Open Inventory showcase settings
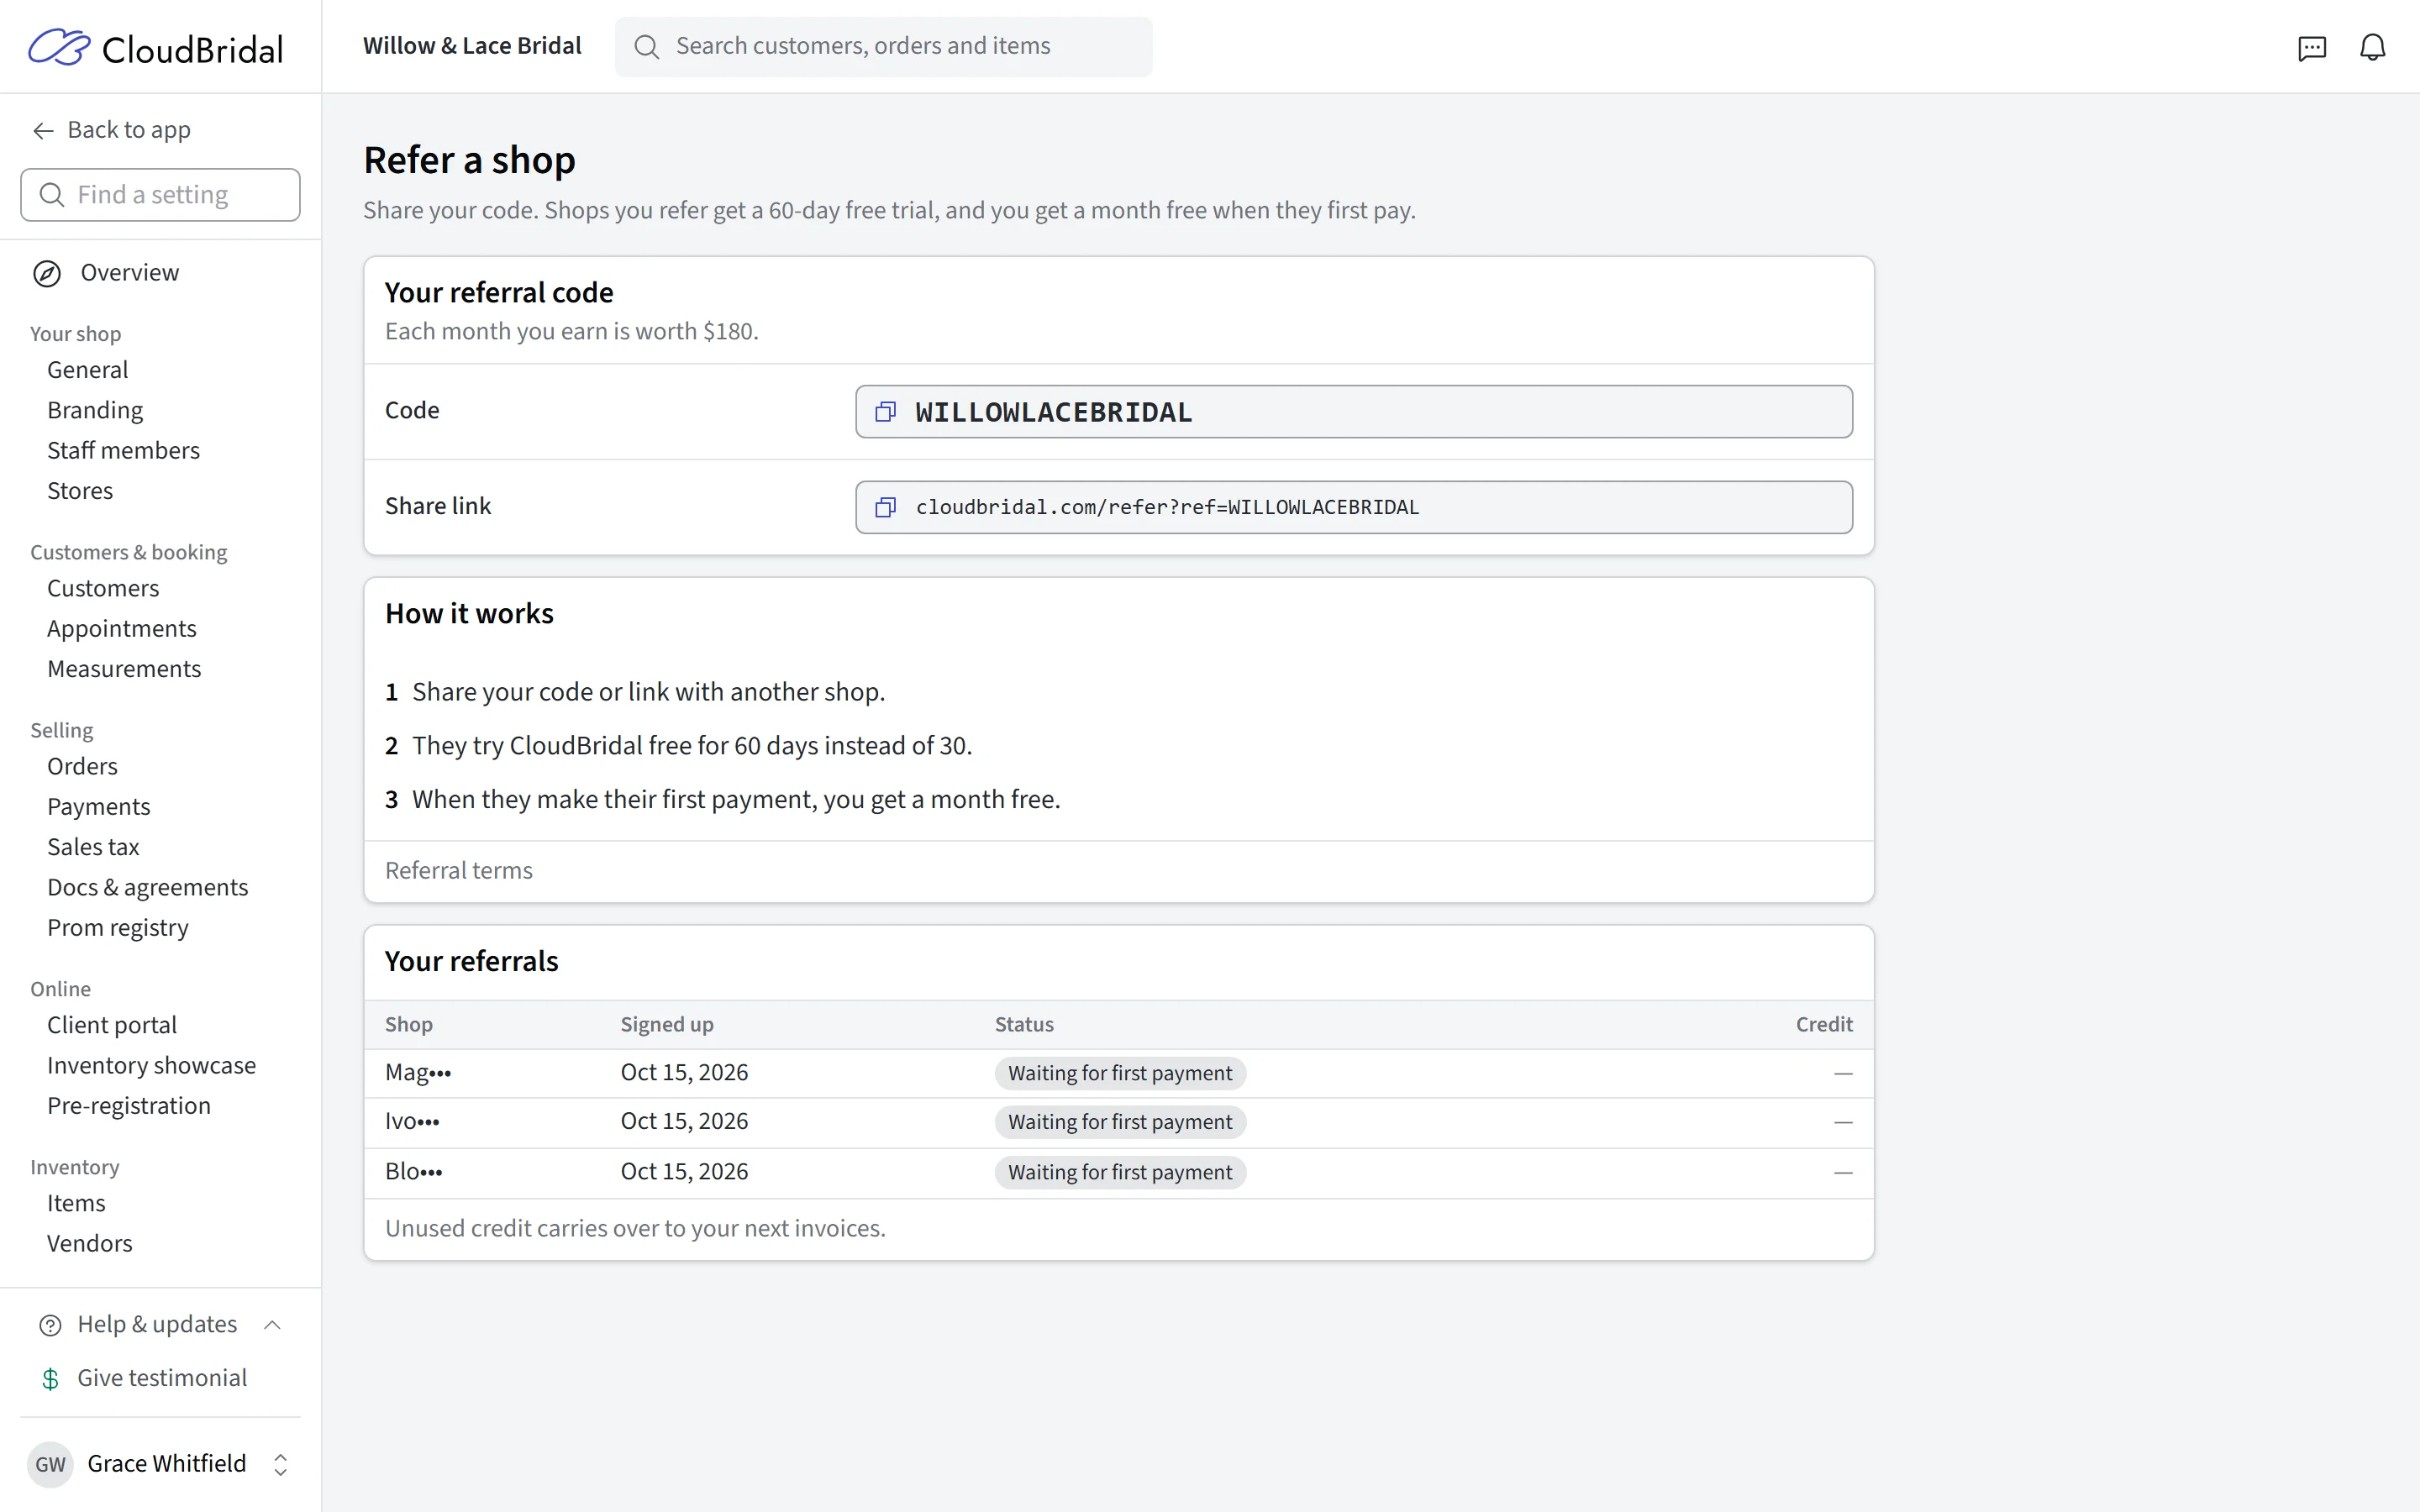 click(151, 1065)
